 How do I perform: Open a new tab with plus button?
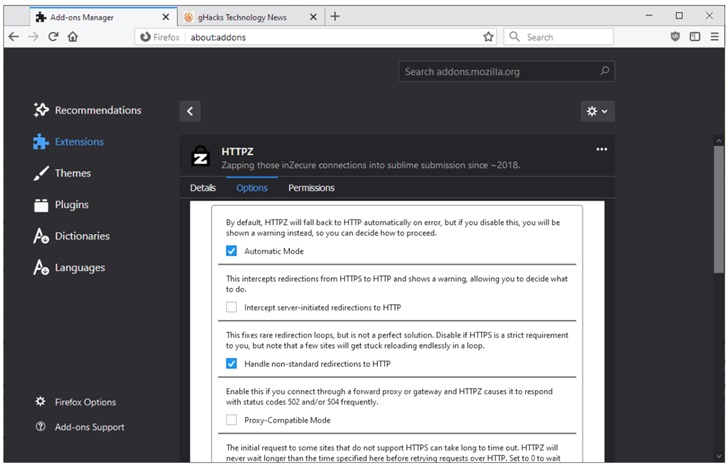point(335,16)
